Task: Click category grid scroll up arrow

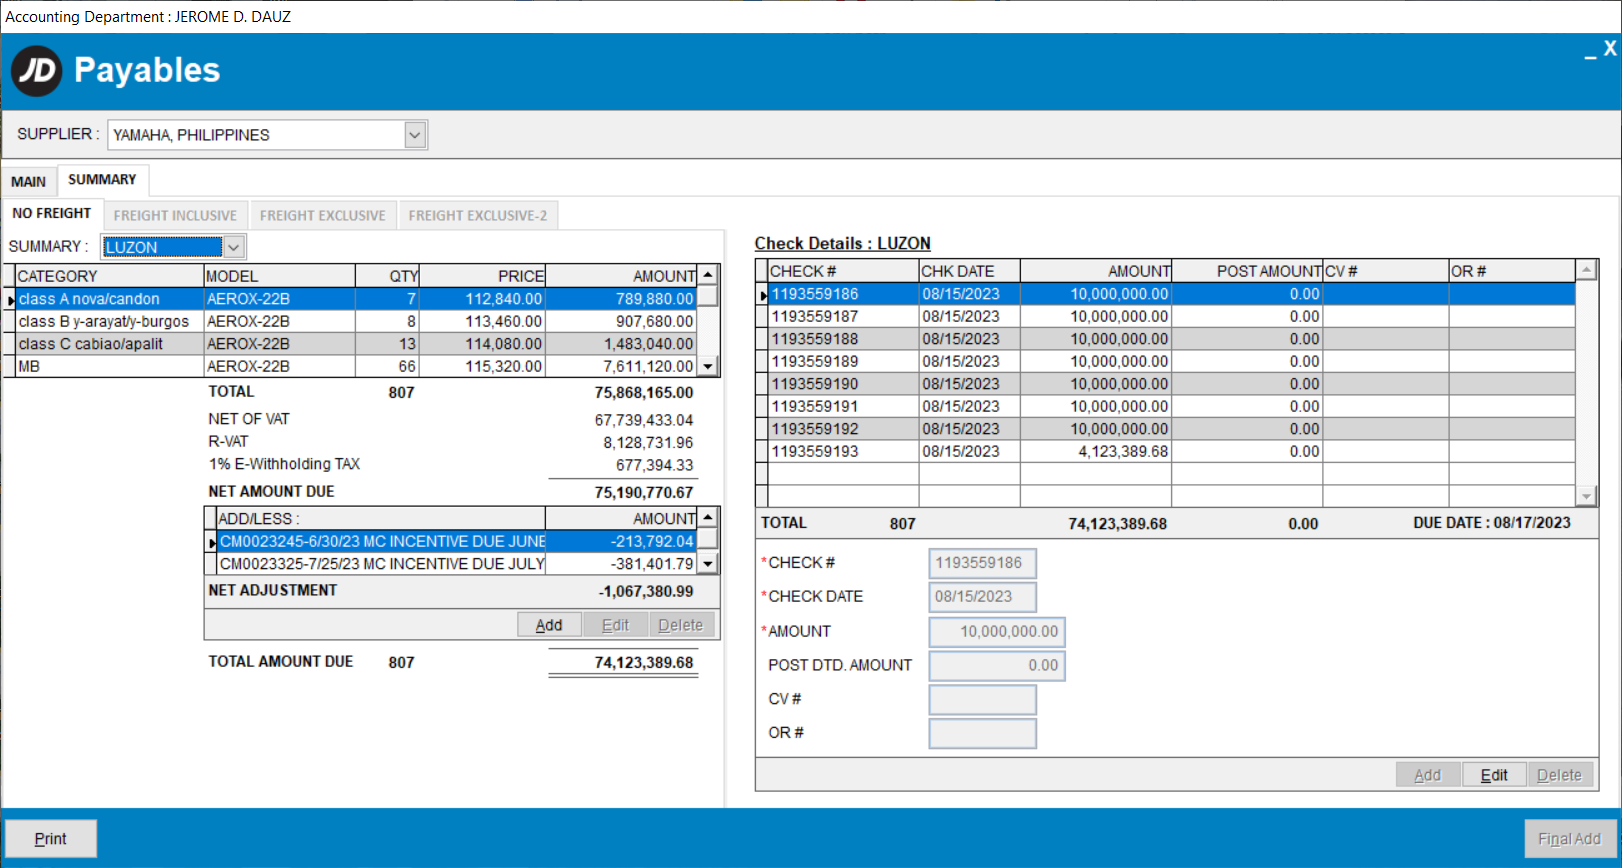Action: coord(708,275)
